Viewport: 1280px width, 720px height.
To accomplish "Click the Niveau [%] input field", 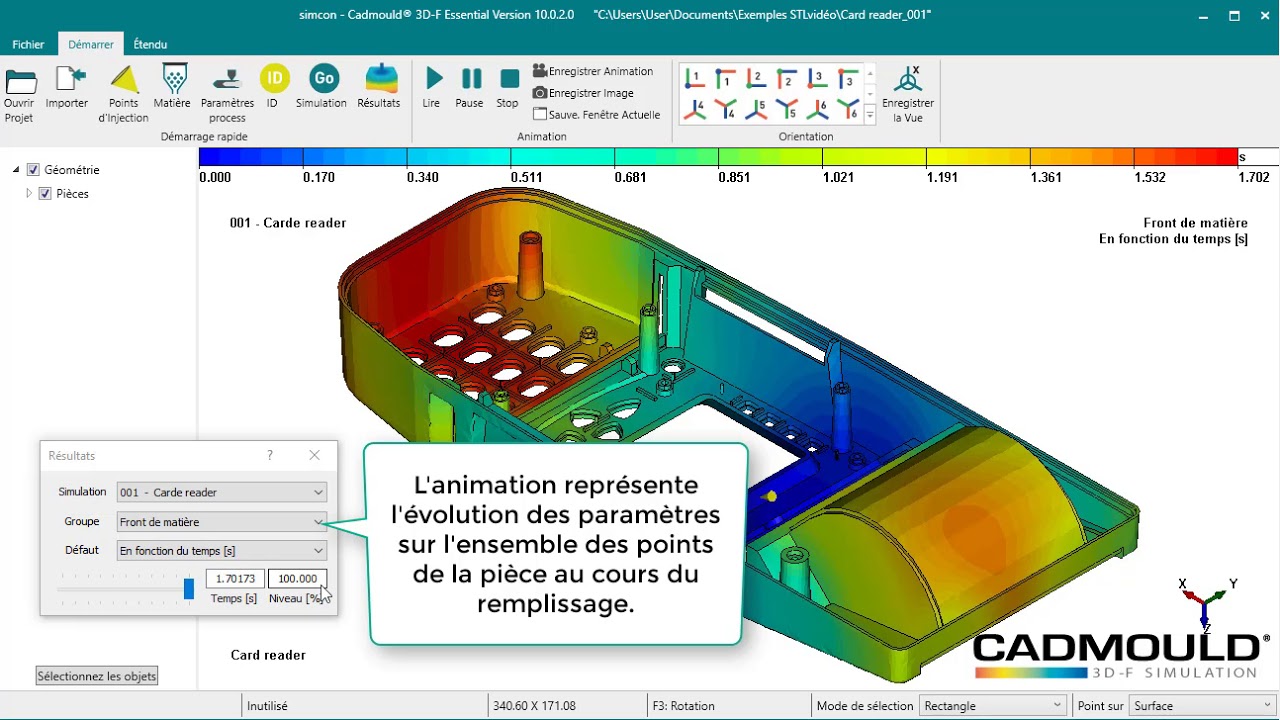I will [x=297, y=579].
